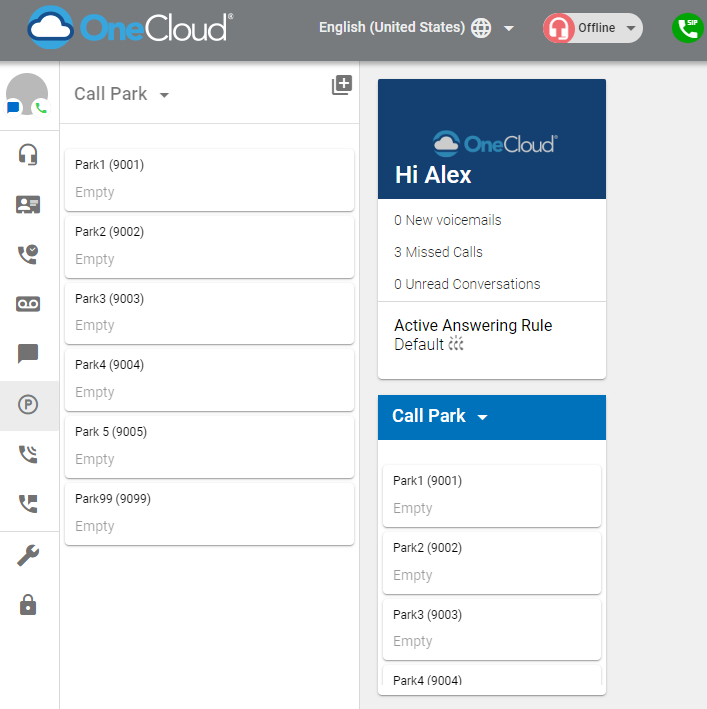Image resolution: width=707 pixels, height=709 pixels.
Task: Open 3 Missed Calls link
Action: pos(438,252)
